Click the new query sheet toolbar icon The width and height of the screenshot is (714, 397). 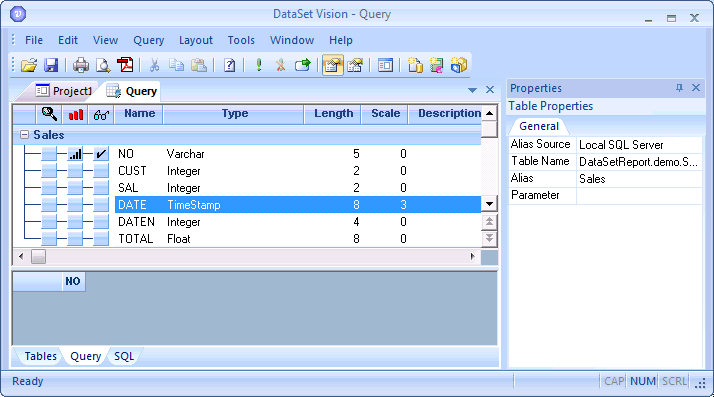pyautogui.click(x=437, y=65)
